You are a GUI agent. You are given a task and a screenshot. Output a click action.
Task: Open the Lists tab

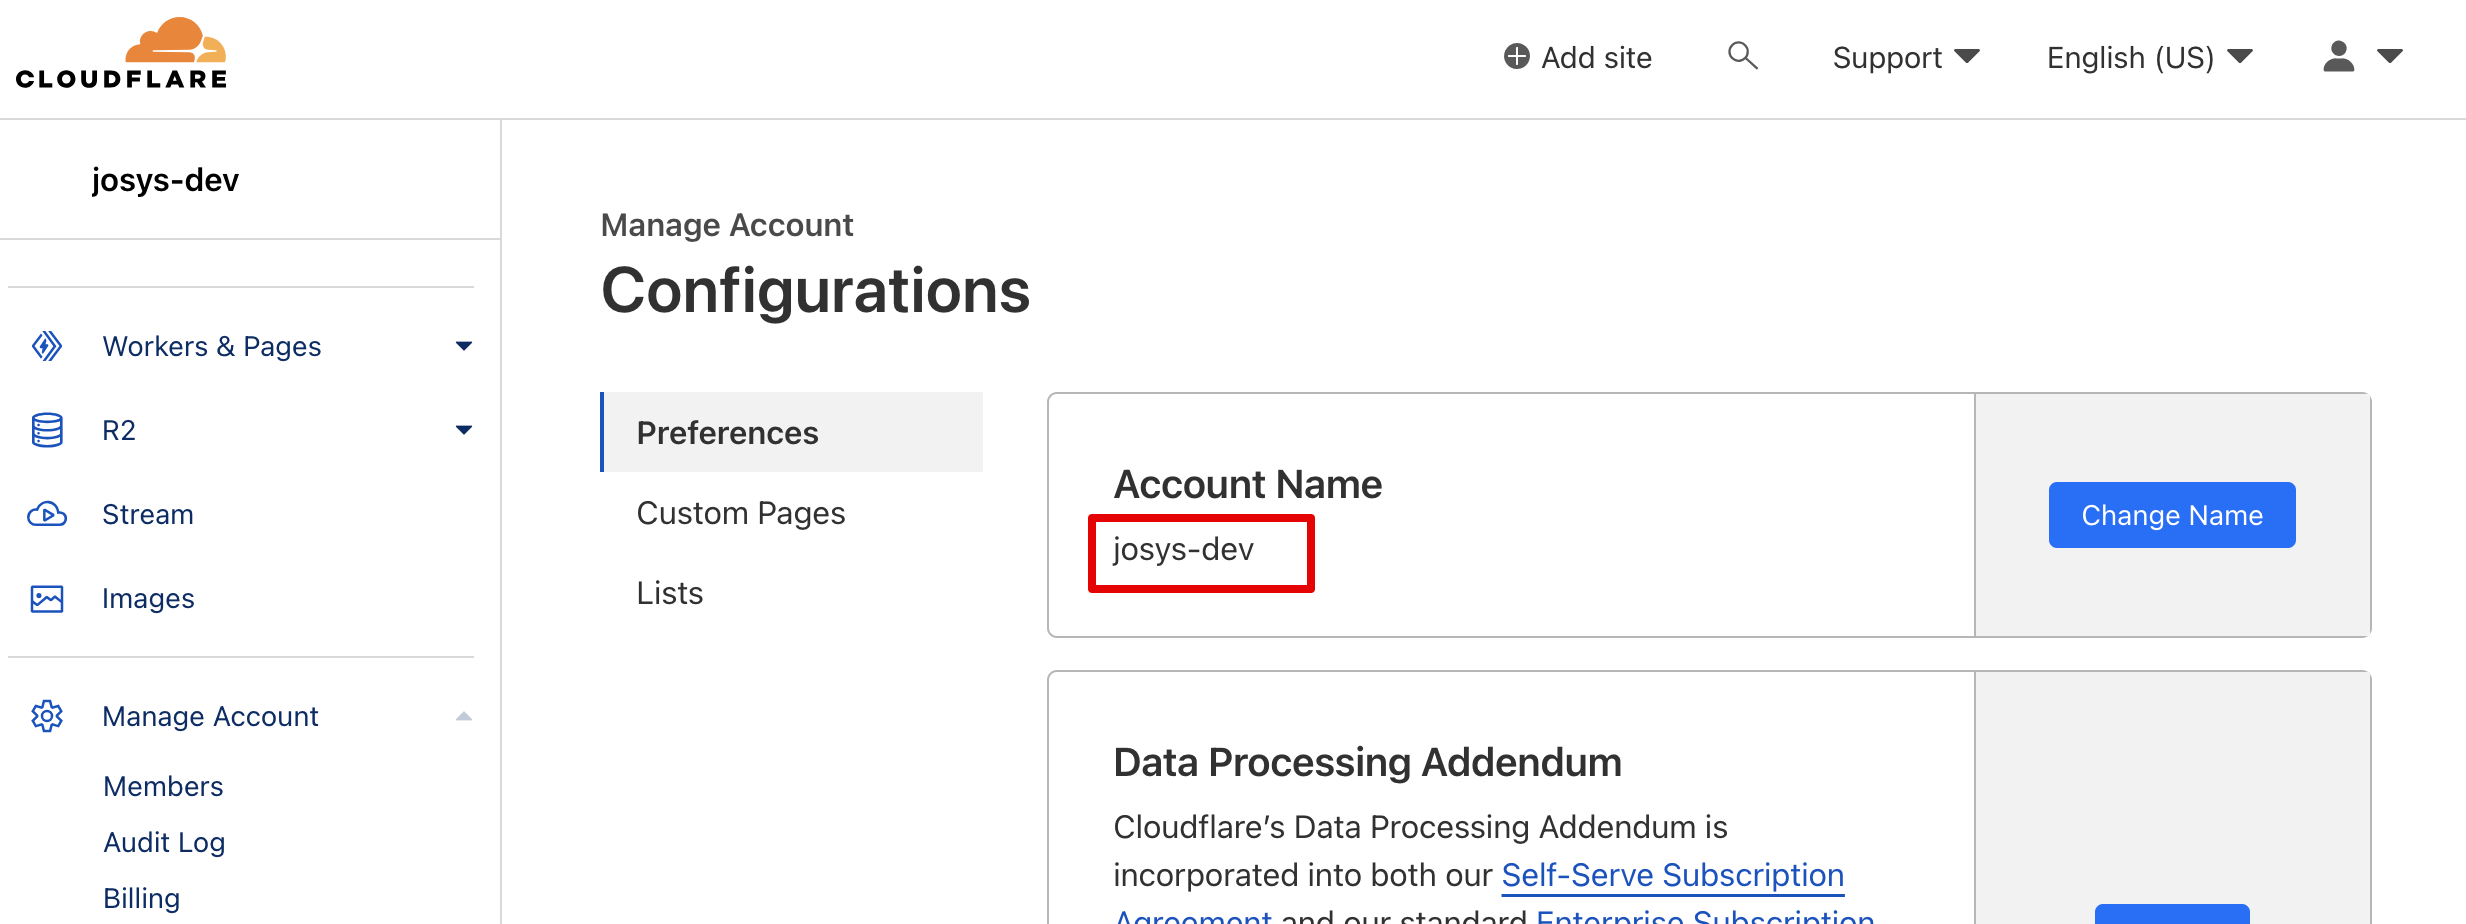click(x=670, y=593)
